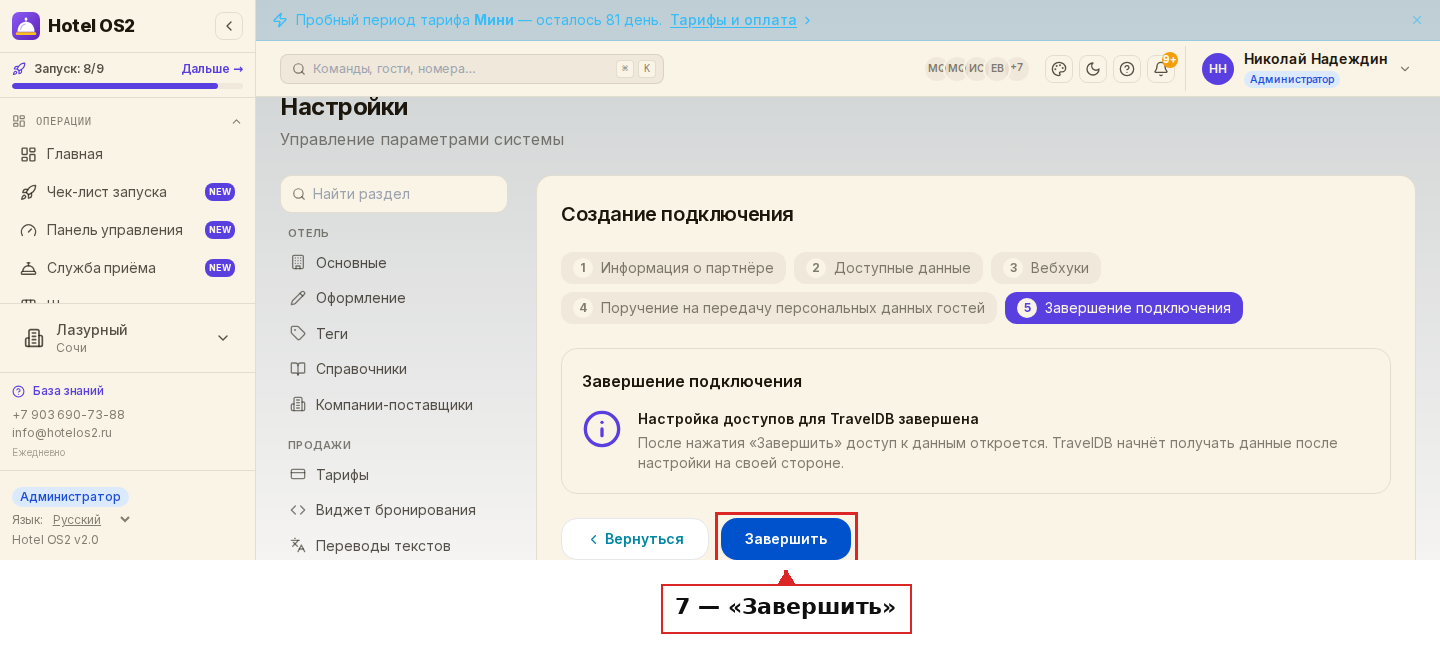
Task: Click the phone number +7 903 690-73-88
Action: (68, 415)
